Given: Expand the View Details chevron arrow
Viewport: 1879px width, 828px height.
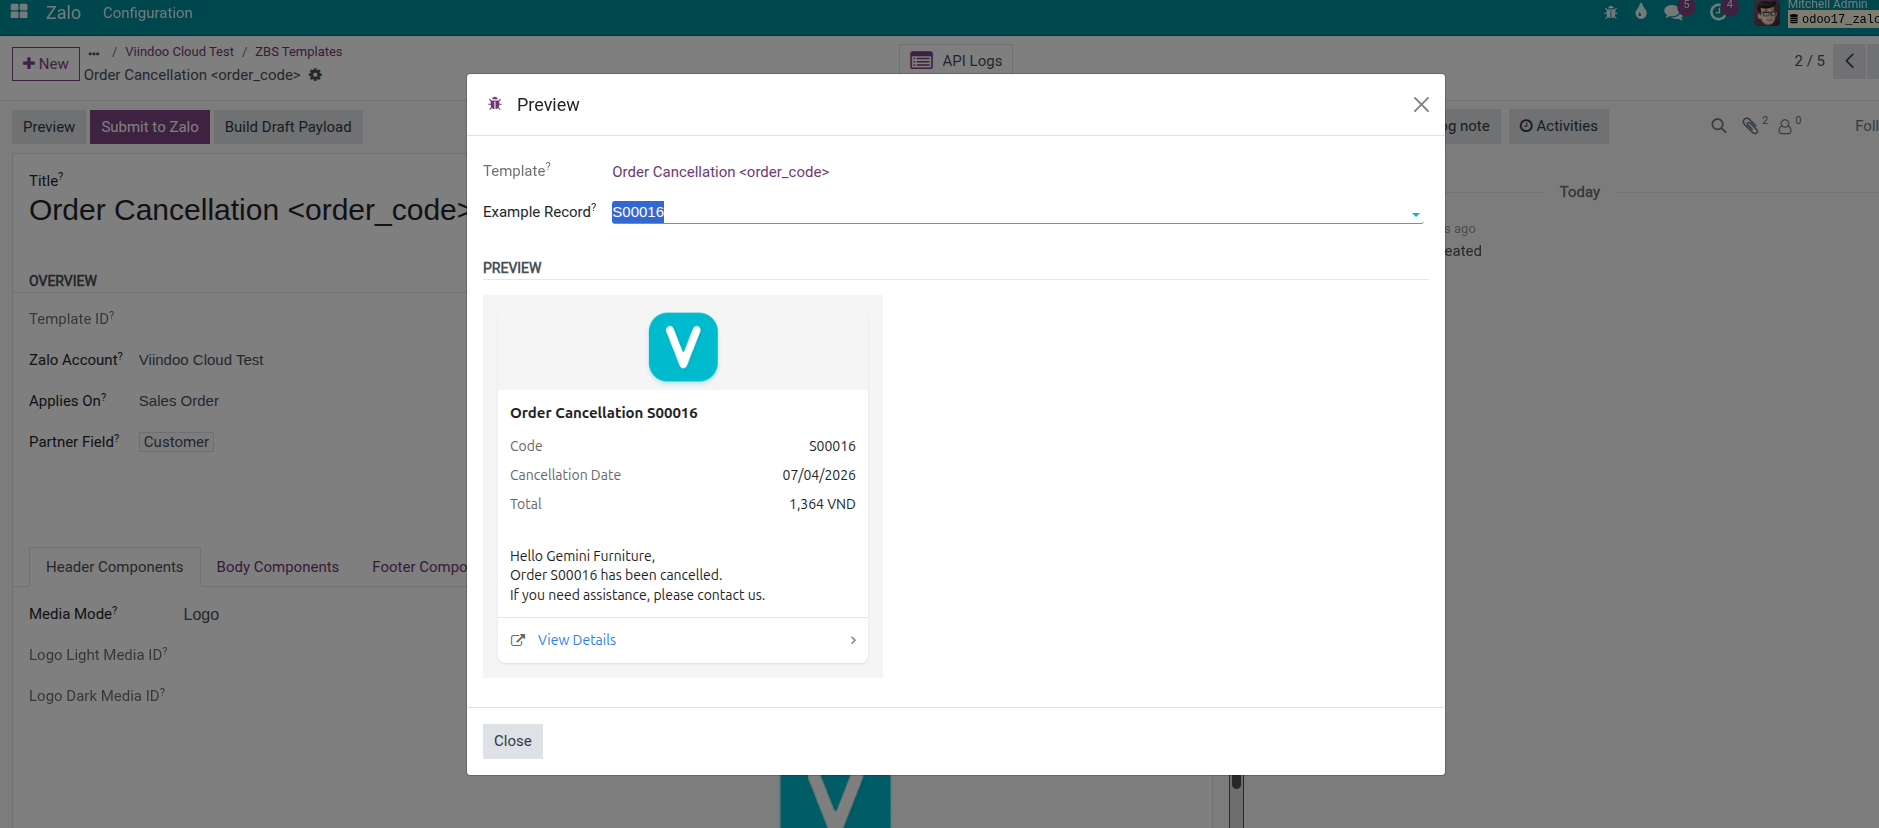Looking at the screenshot, I should [853, 640].
